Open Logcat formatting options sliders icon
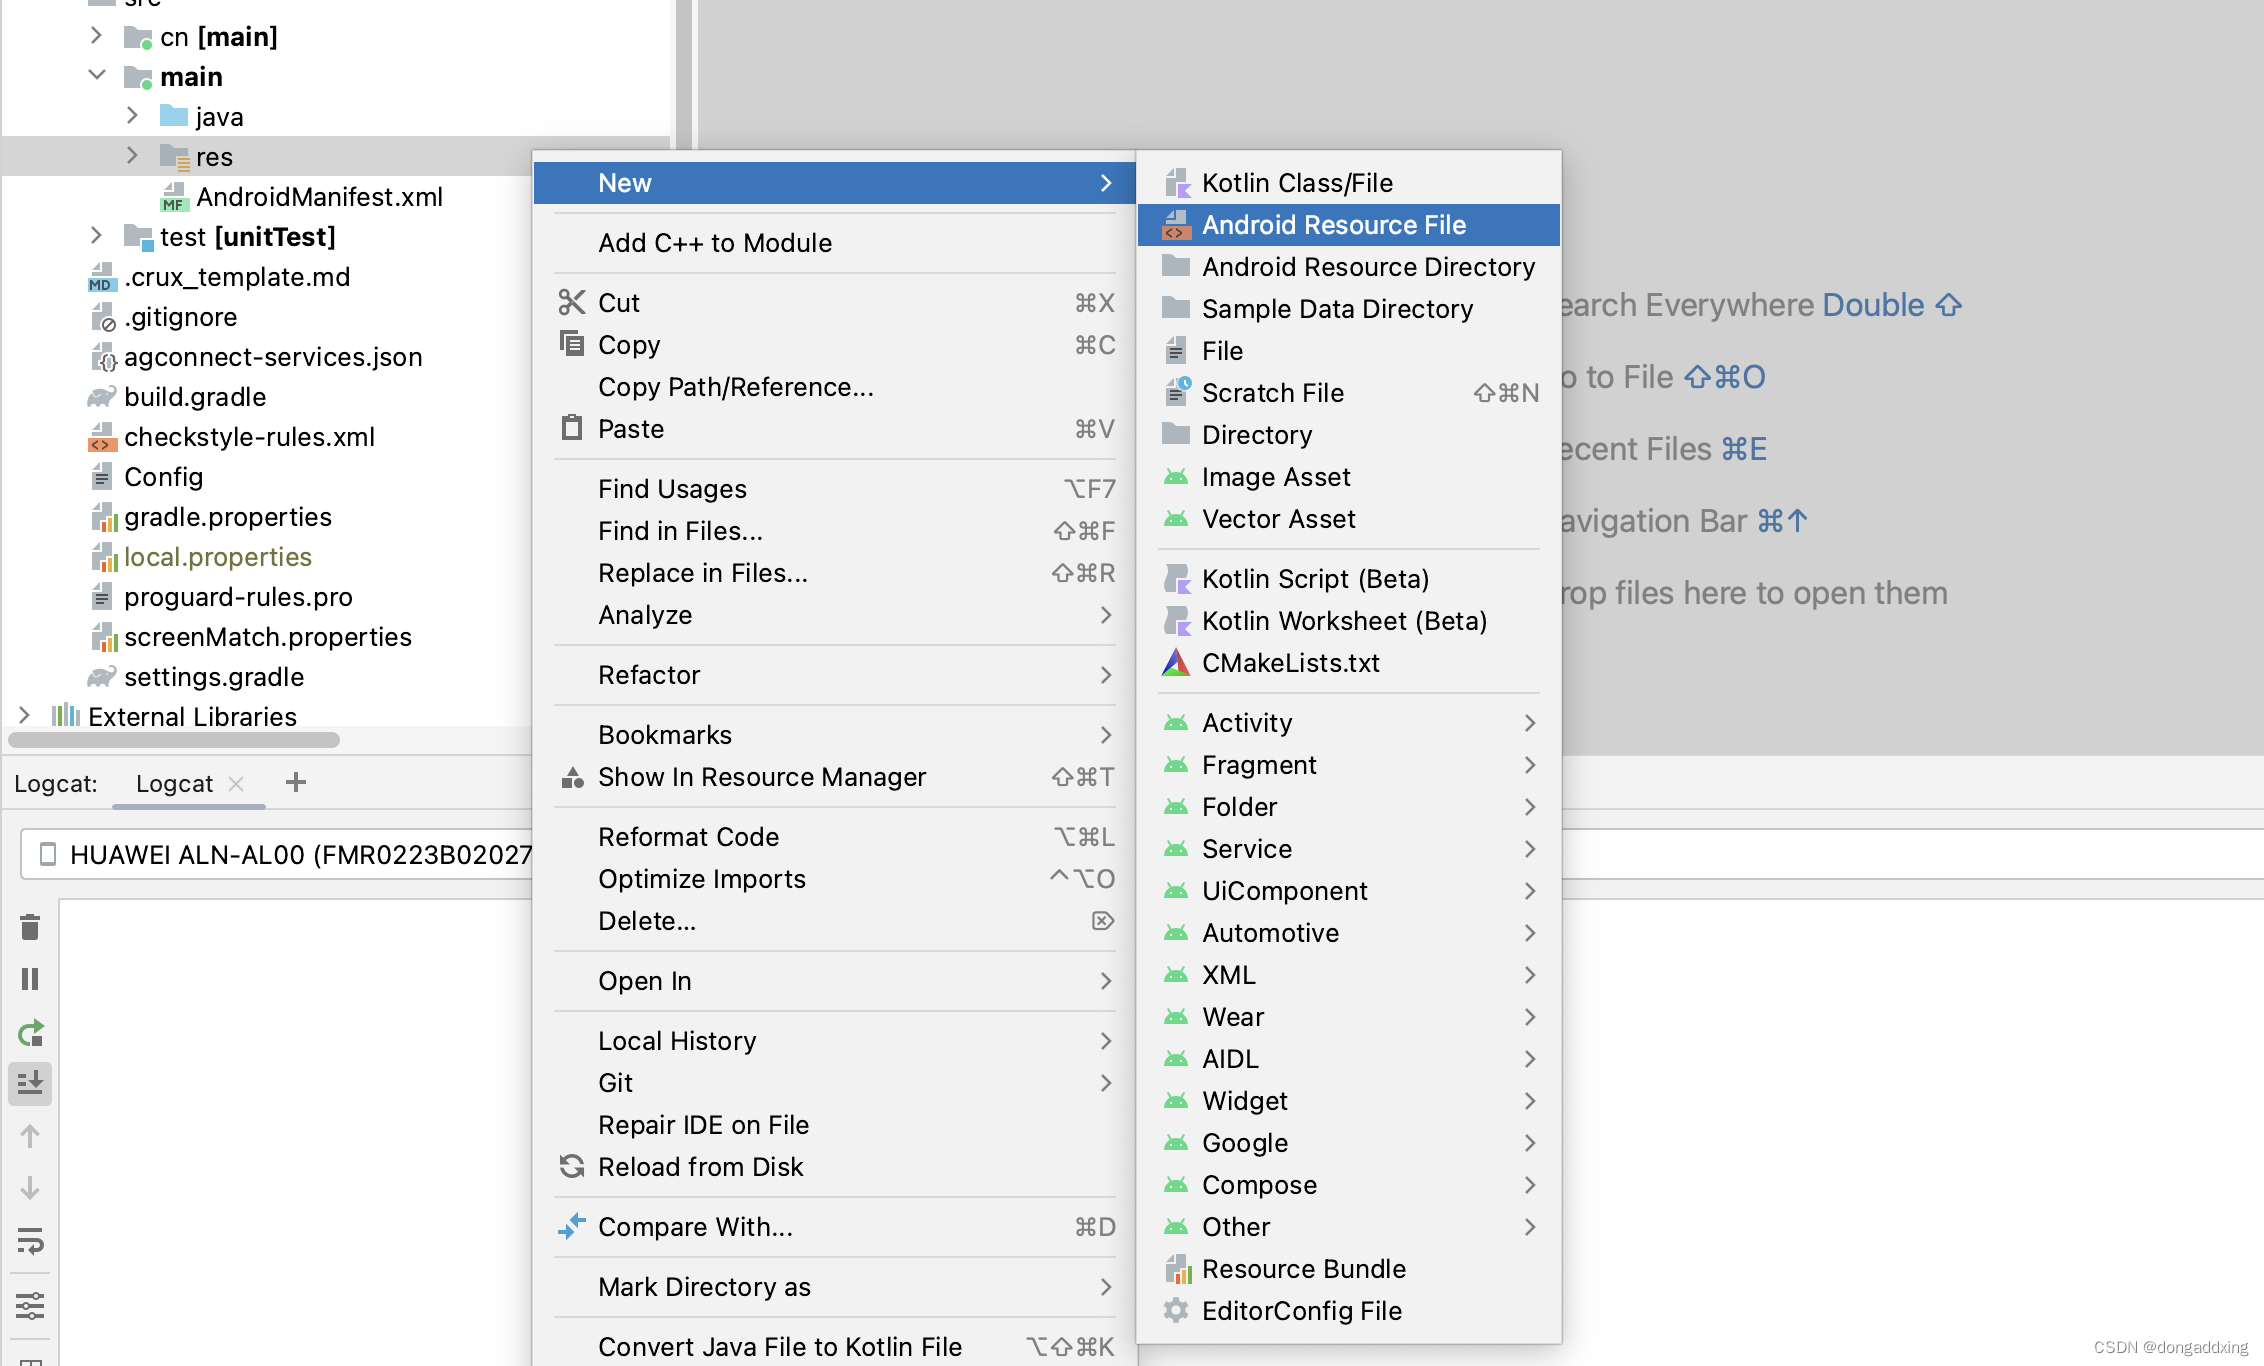The width and height of the screenshot is (2264, 1366). tap(30, 1305)
